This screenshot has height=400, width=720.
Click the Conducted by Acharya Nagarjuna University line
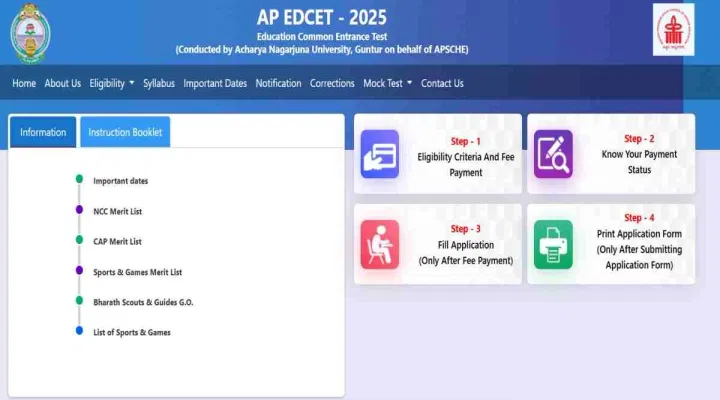[x=322, y=50]
